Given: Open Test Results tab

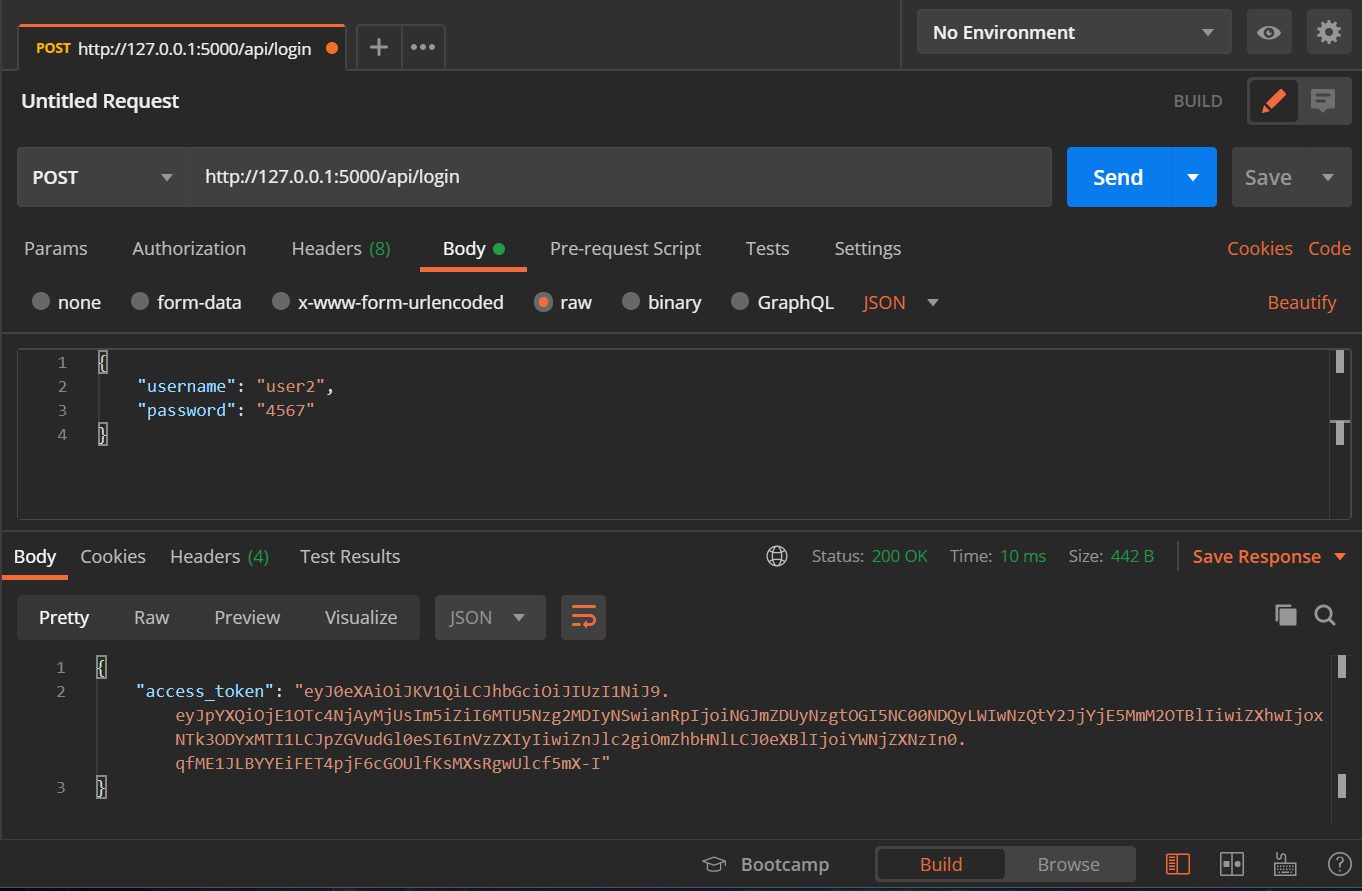Looking at the screenshot, I should [350, 556].
